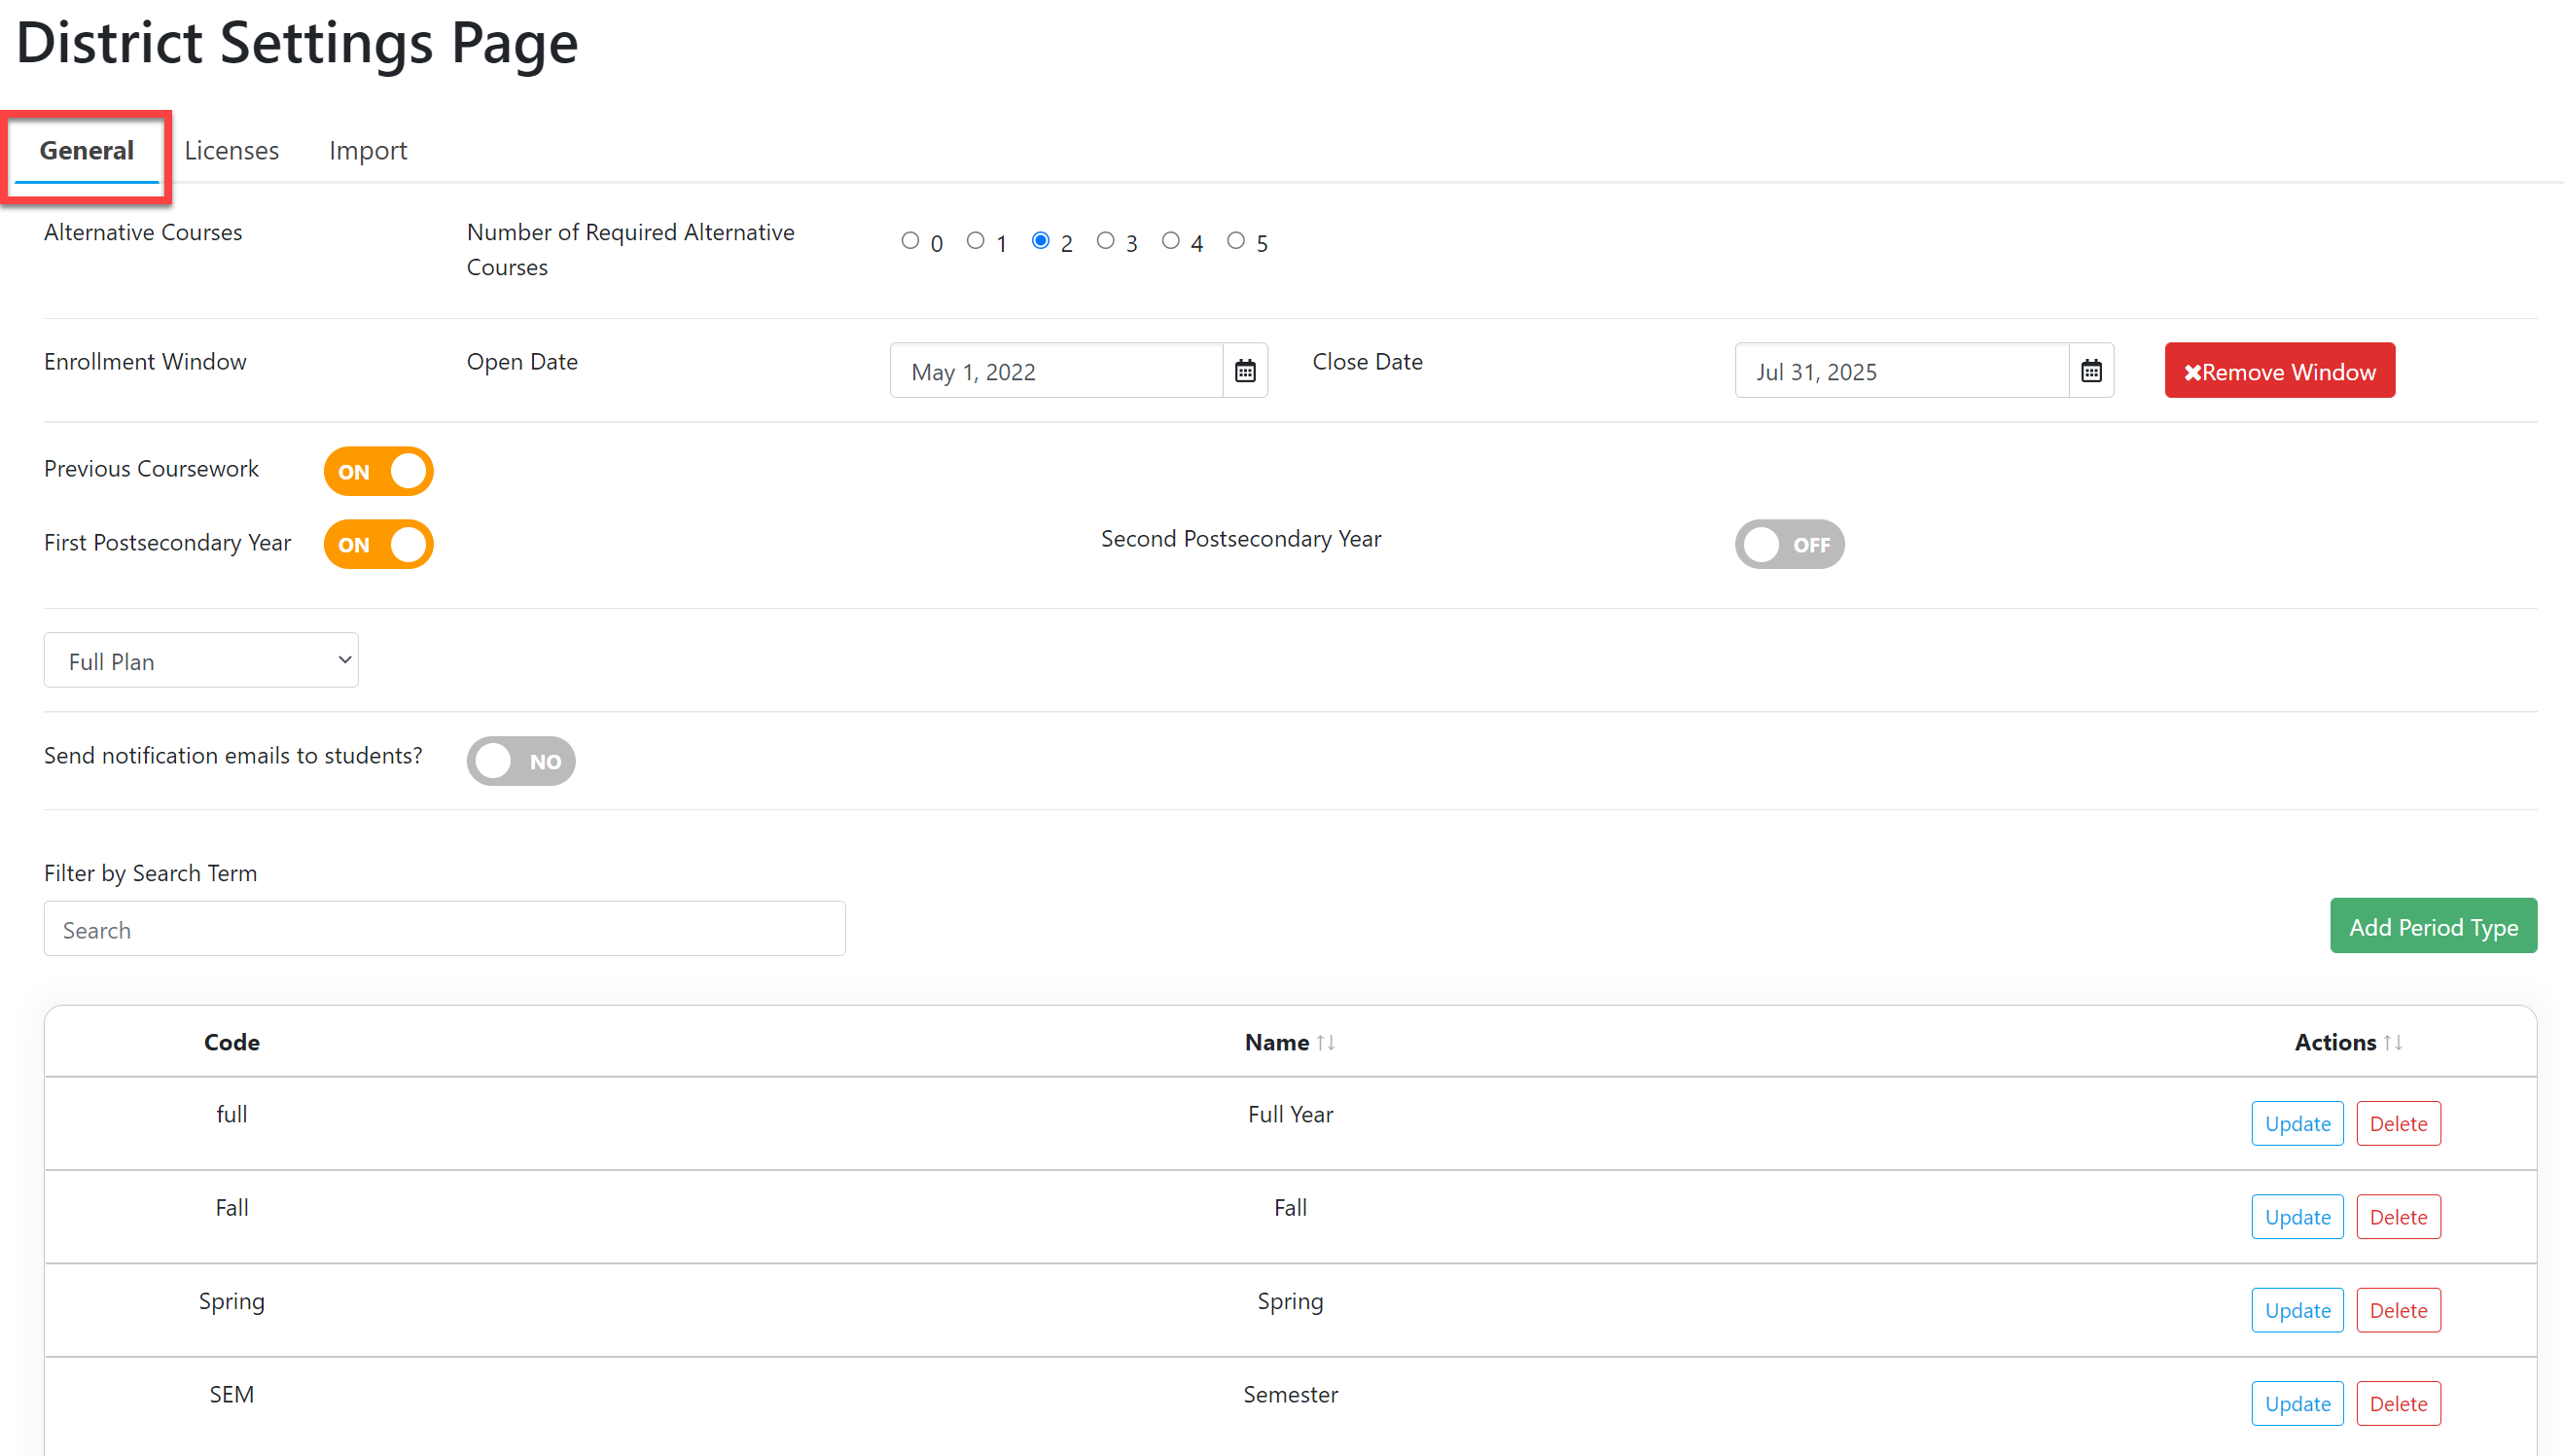Delete the Fall period type

coord(2398,1216)
